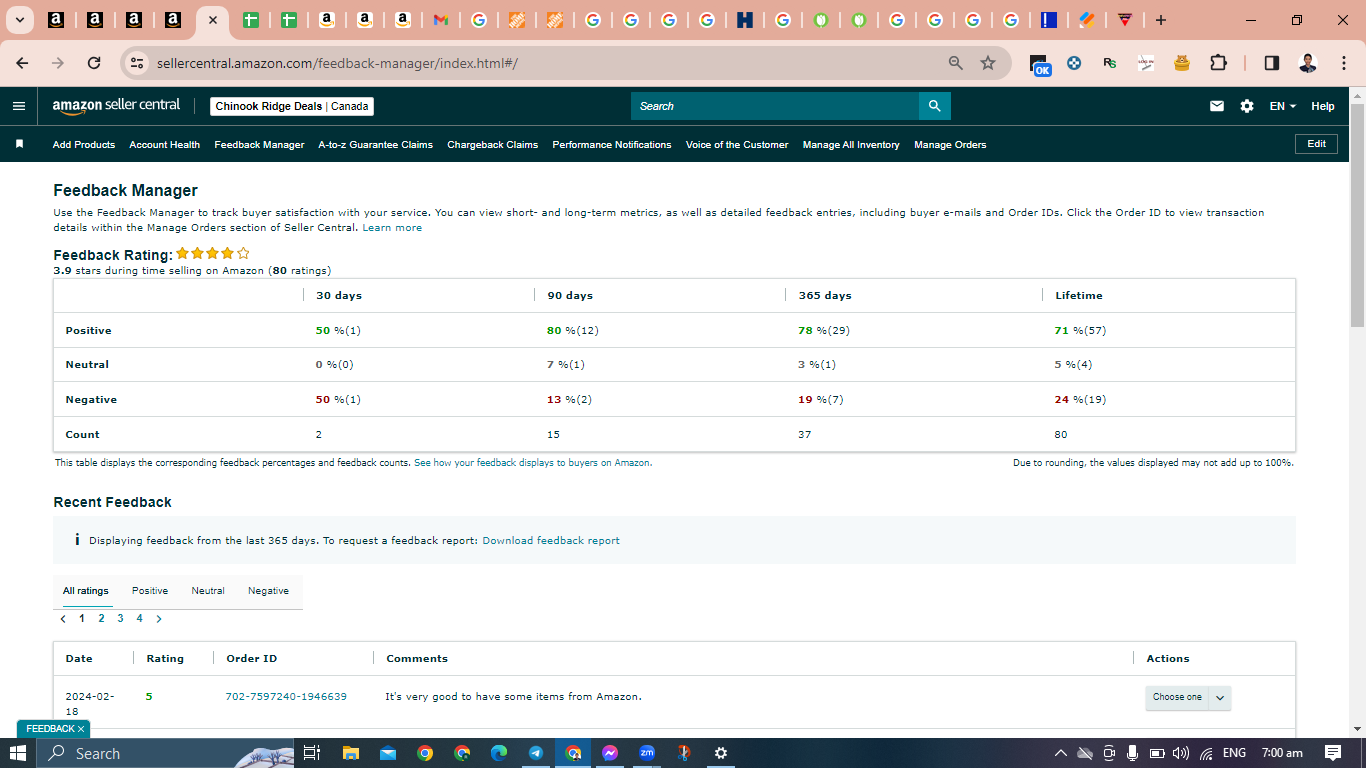This screenshot has width=1366, height=768.
Task: Click the Edit button in nav bar
Action: click(x=1316, y=144)
